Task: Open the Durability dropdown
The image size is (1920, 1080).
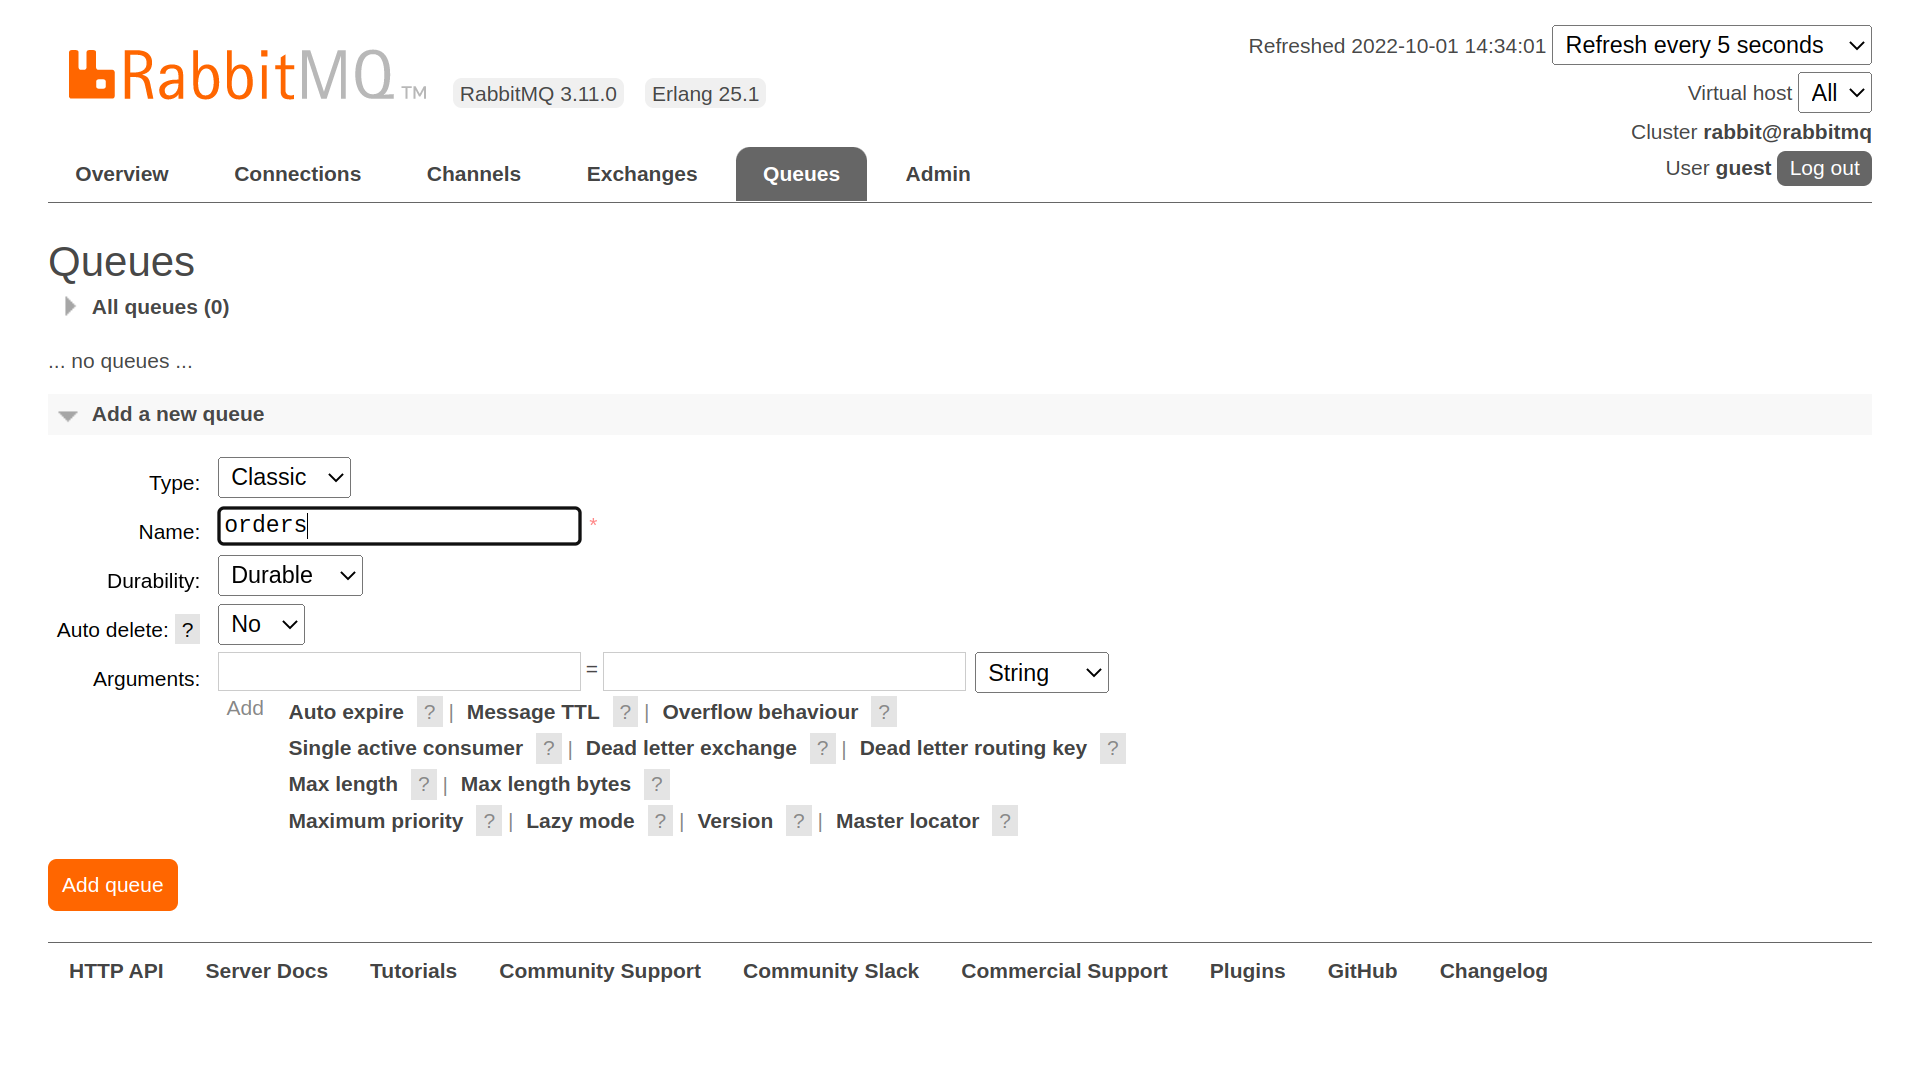Action: [x=290, y=576]
